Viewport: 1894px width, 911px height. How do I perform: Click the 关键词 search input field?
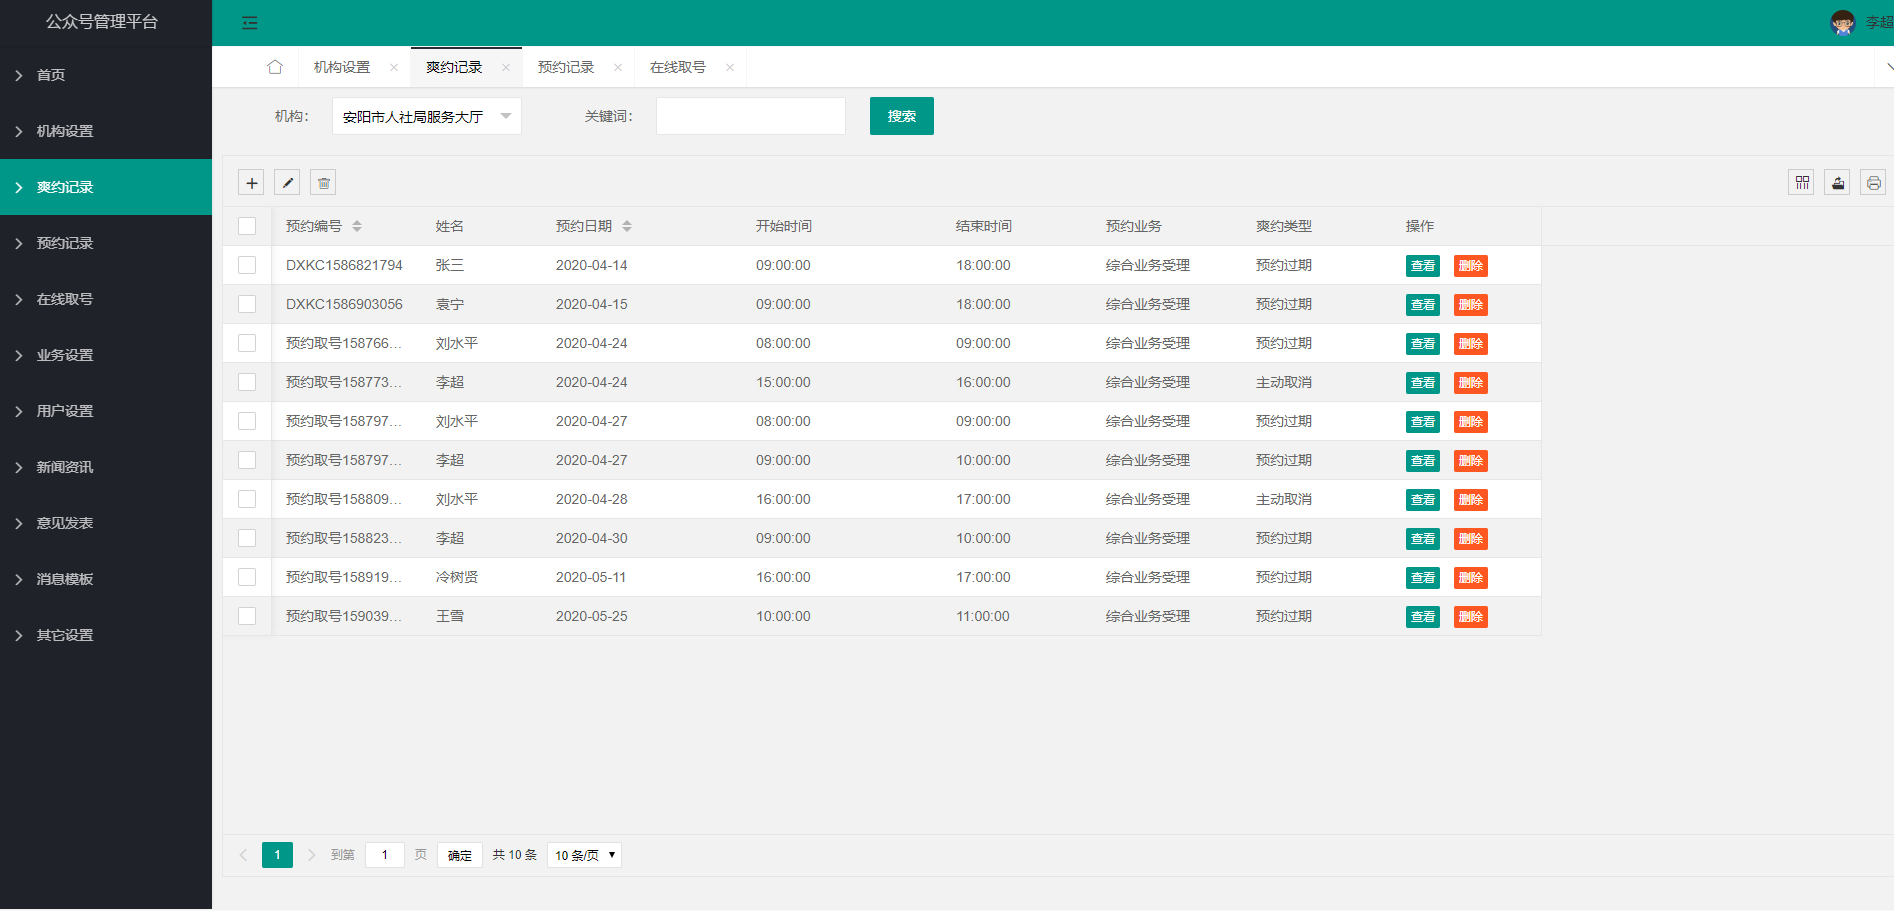750,116
